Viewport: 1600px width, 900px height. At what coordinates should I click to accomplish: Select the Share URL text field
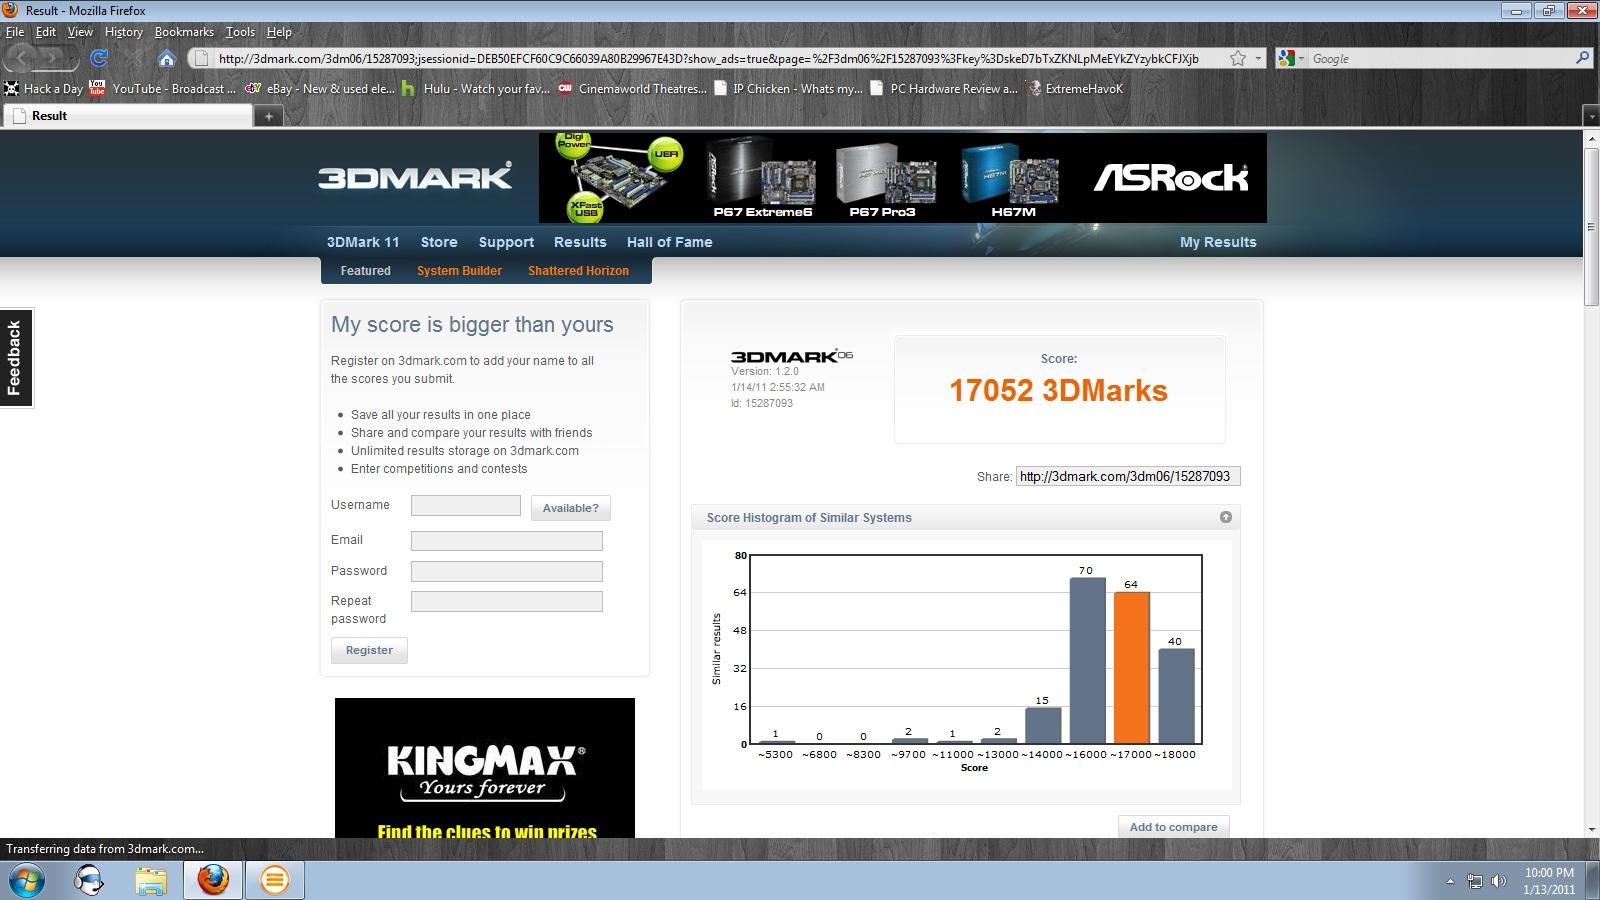pos(1128,476)
